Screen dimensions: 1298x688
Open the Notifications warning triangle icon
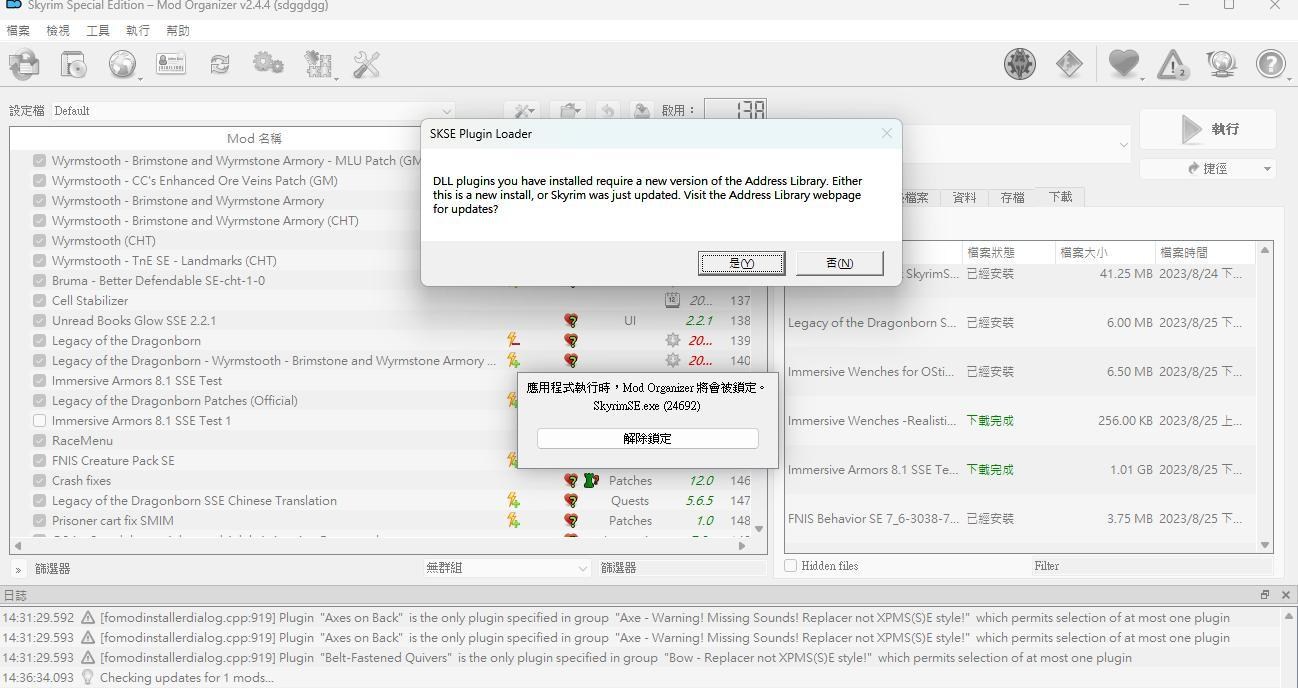[x=1172, y=65]
